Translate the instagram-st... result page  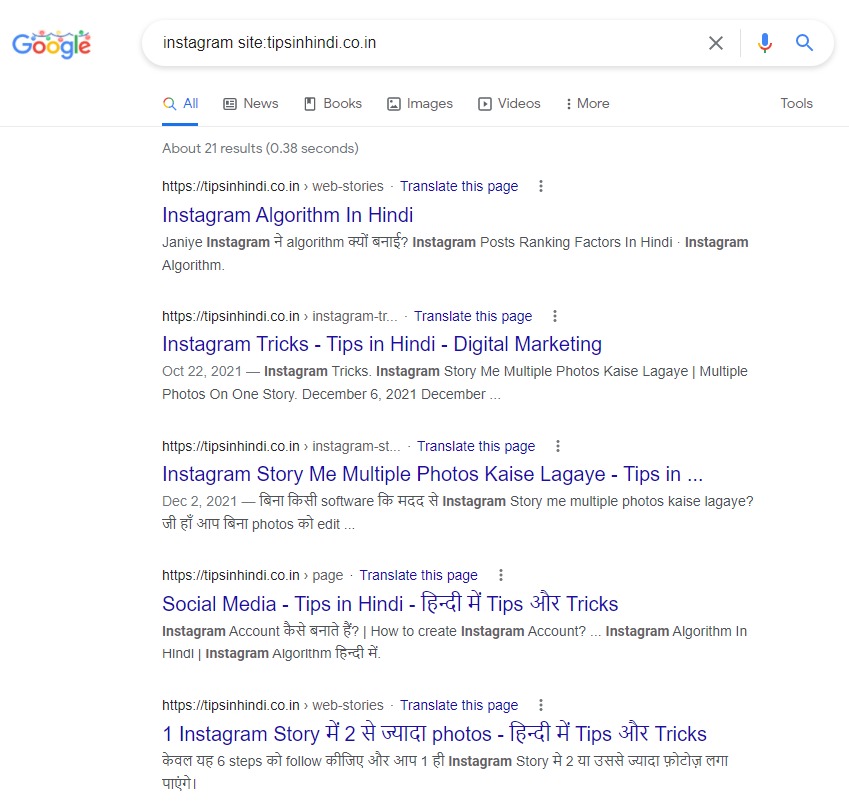pos(475,446)
